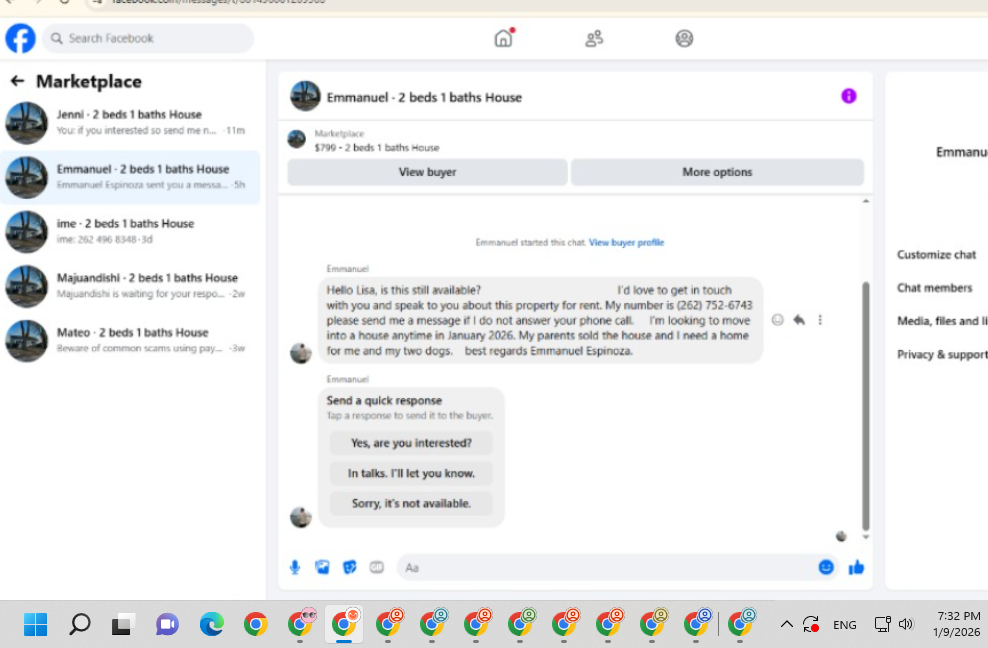Open the purple conversation info icon
The width and height of the screenshot is (988, 648).
coord(849,96)
